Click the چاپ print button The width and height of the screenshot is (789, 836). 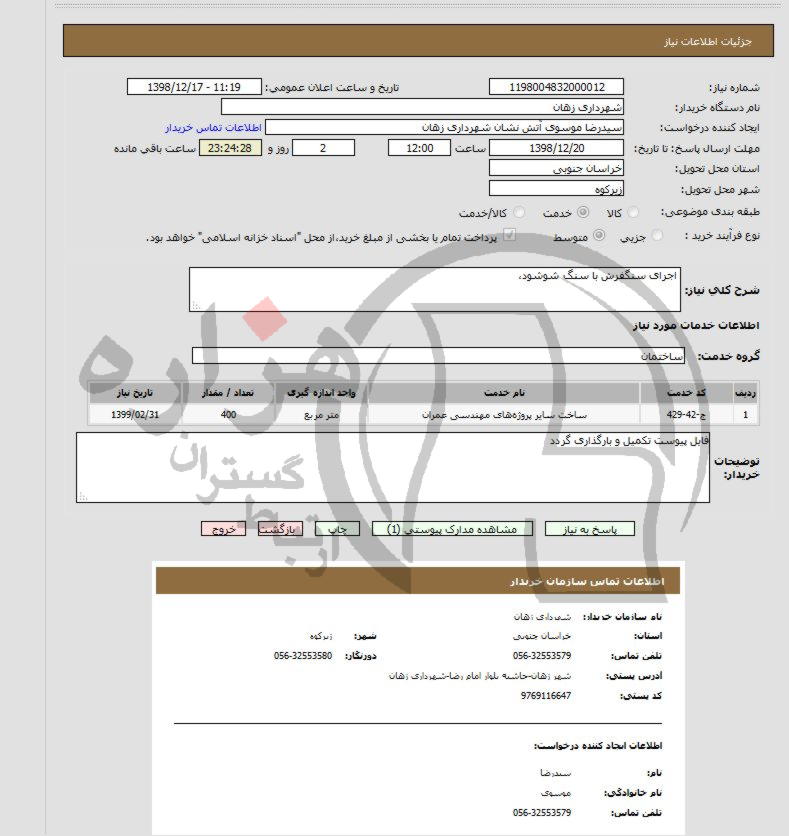(x=337, y=529)
